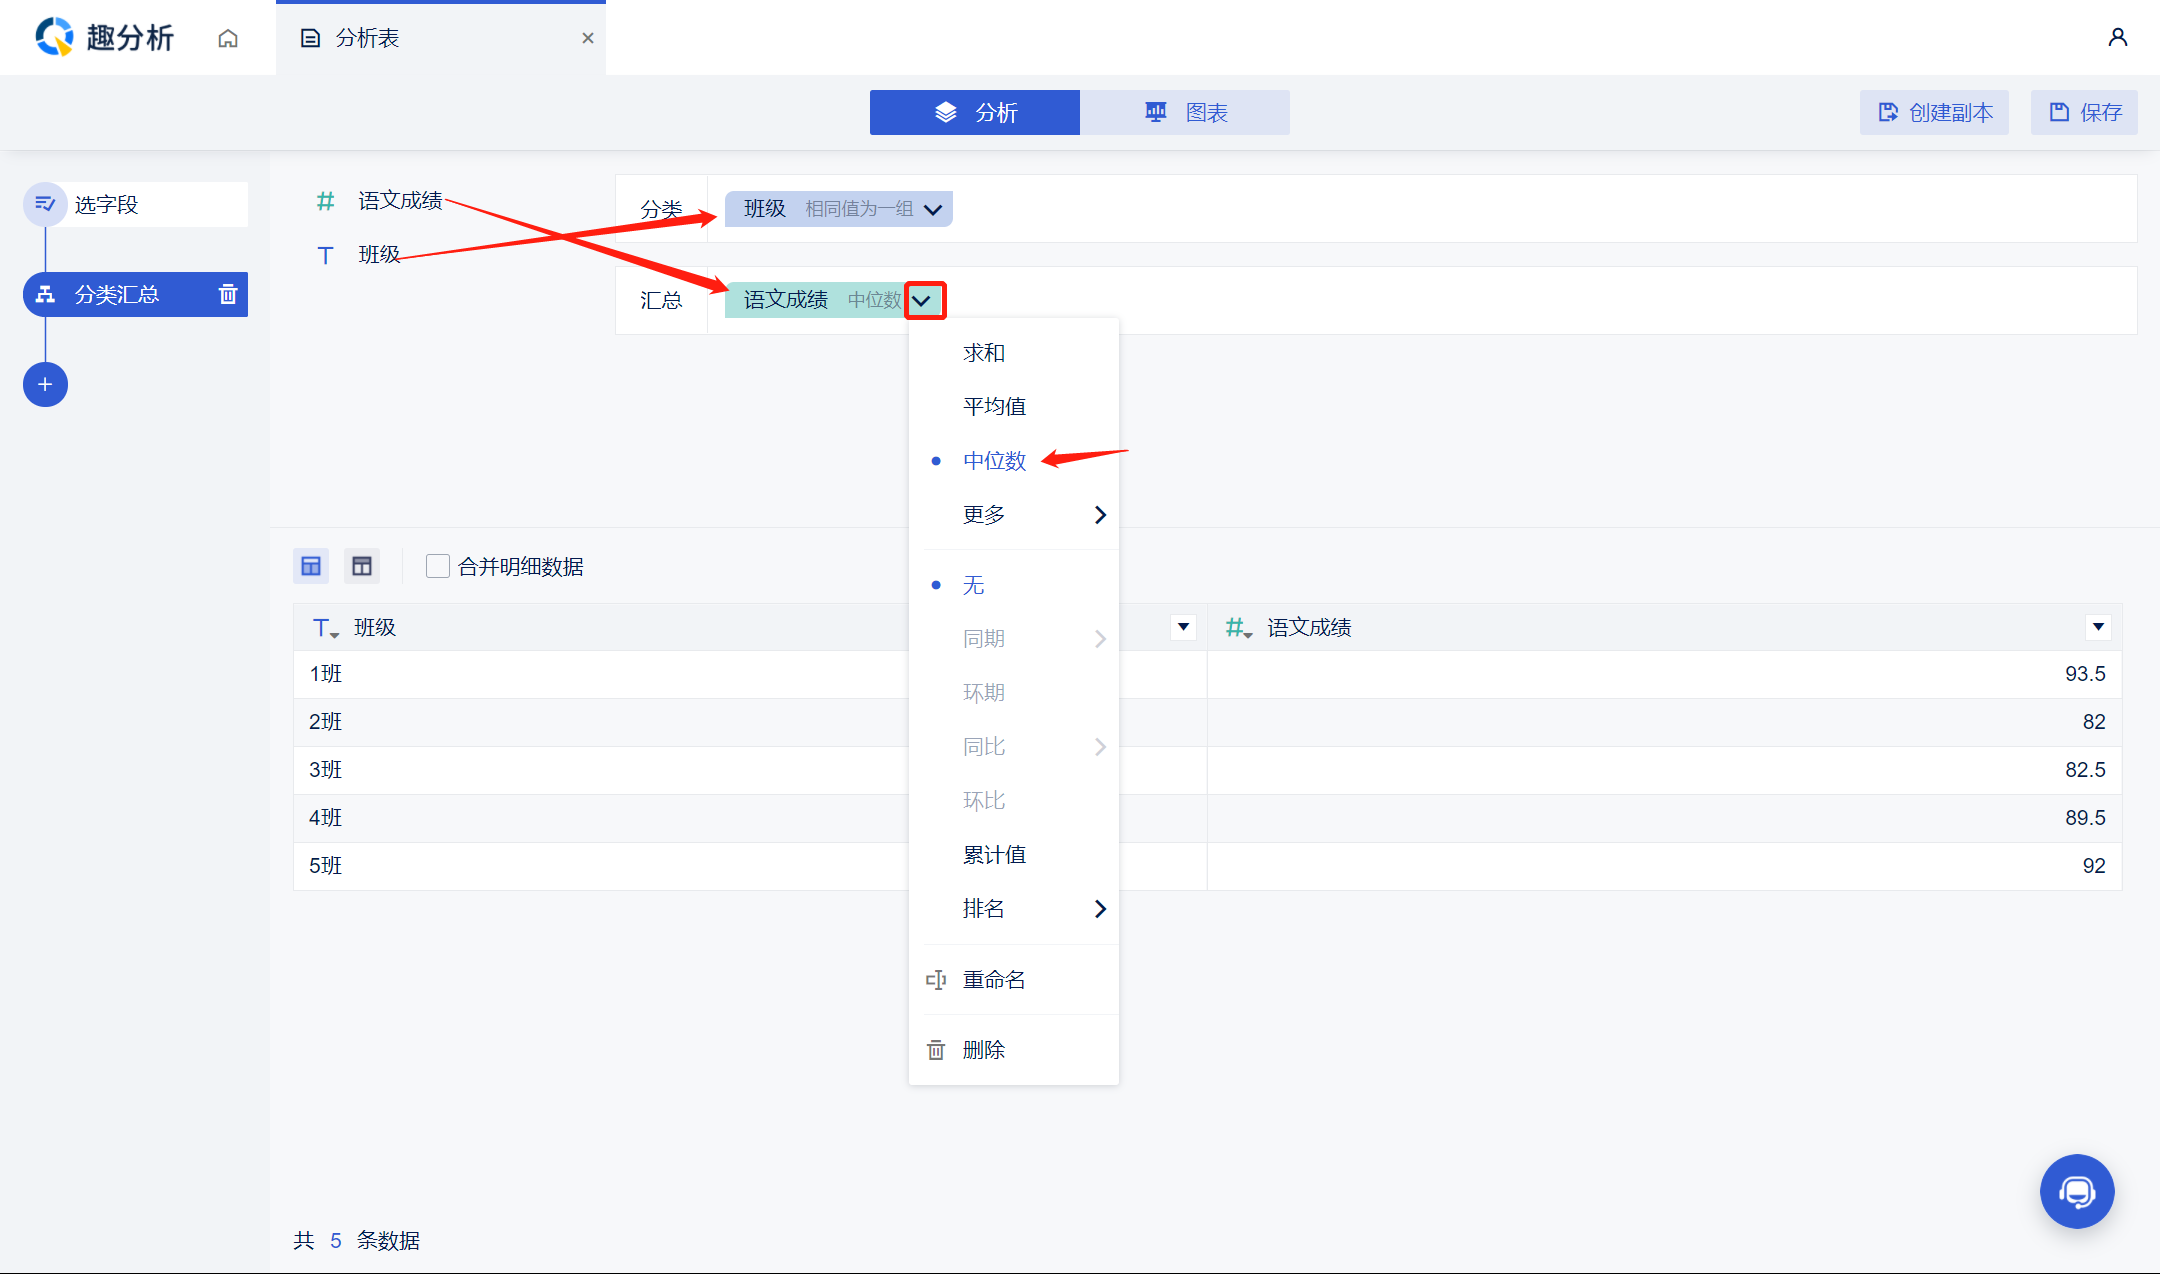Add a new step with plus button
The height and width of the screenshot is (1274, 2160).
click(x=45, y=384)
